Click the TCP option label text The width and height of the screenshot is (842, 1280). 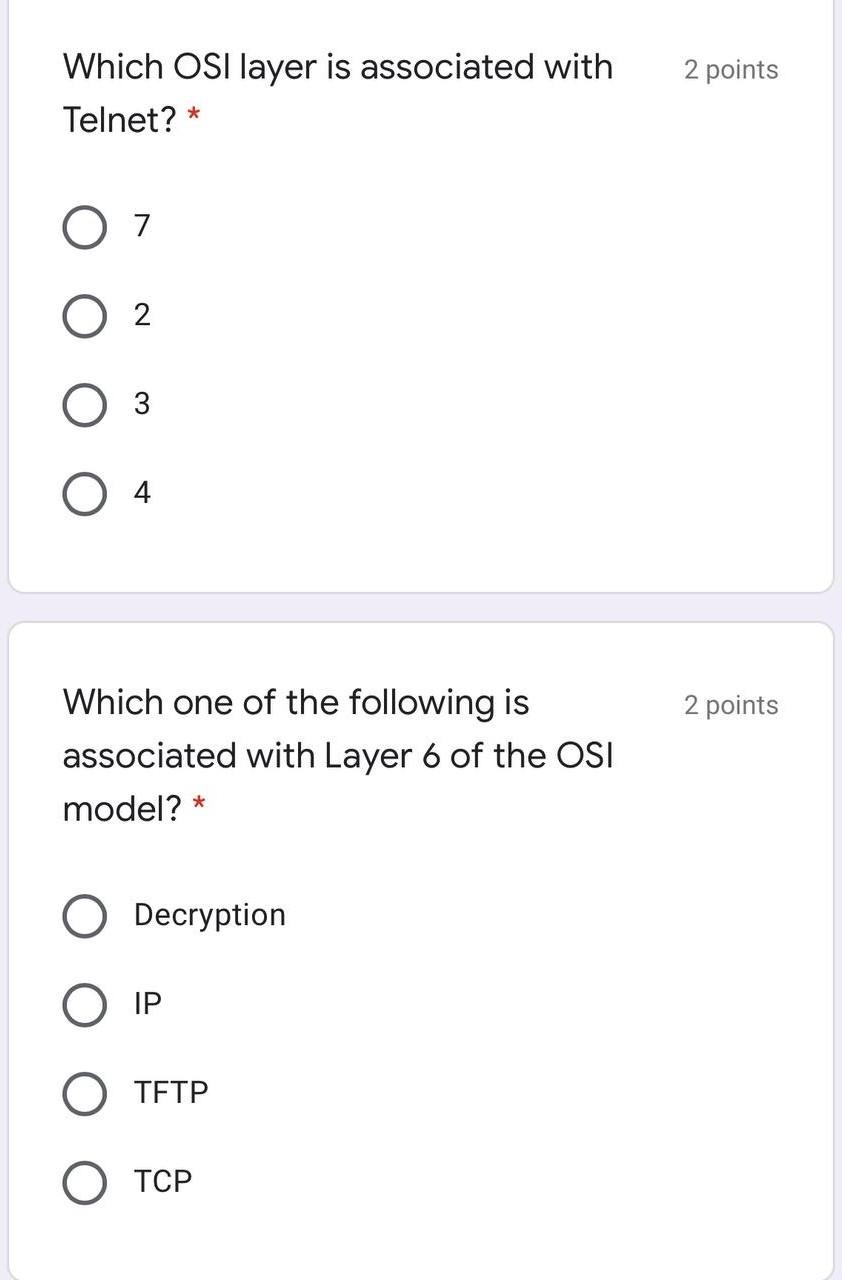164,1181
